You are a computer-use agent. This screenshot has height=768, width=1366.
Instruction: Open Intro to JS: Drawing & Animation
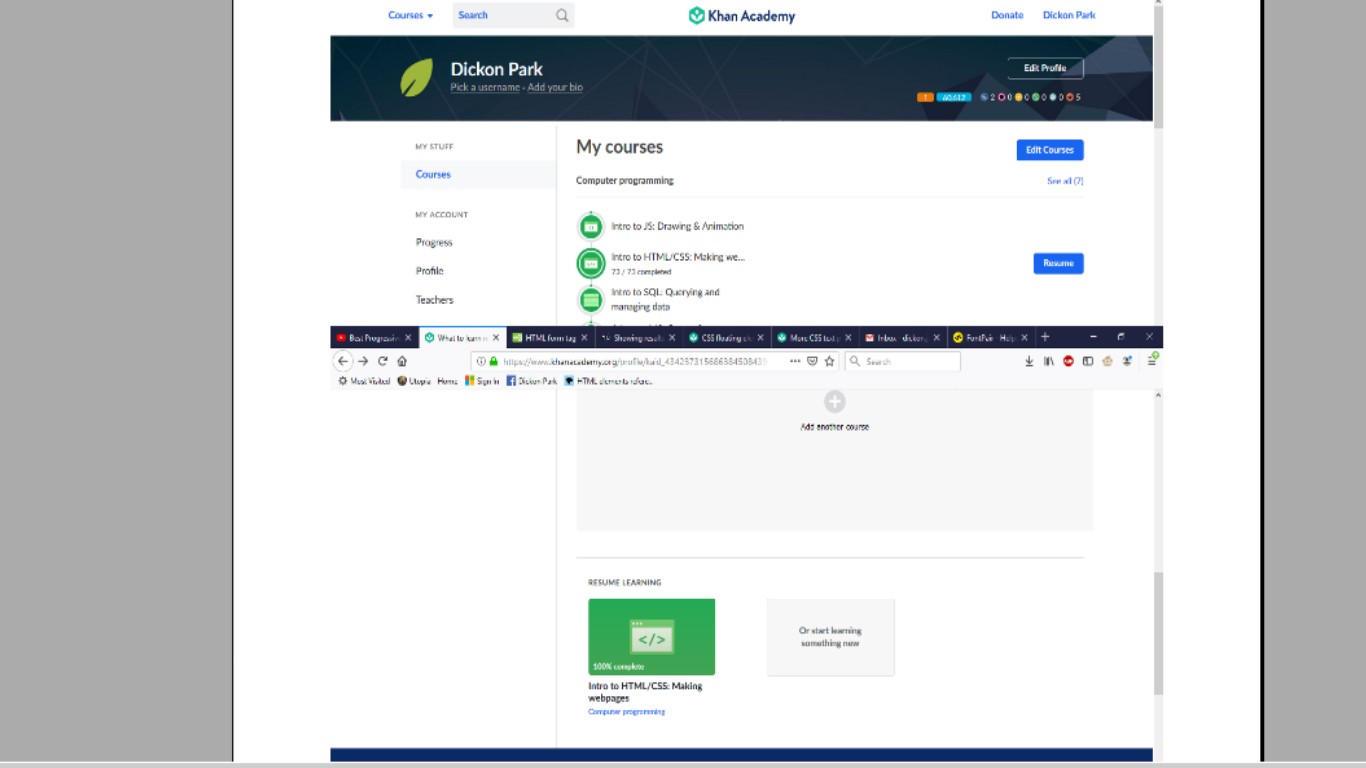[677, 227]
